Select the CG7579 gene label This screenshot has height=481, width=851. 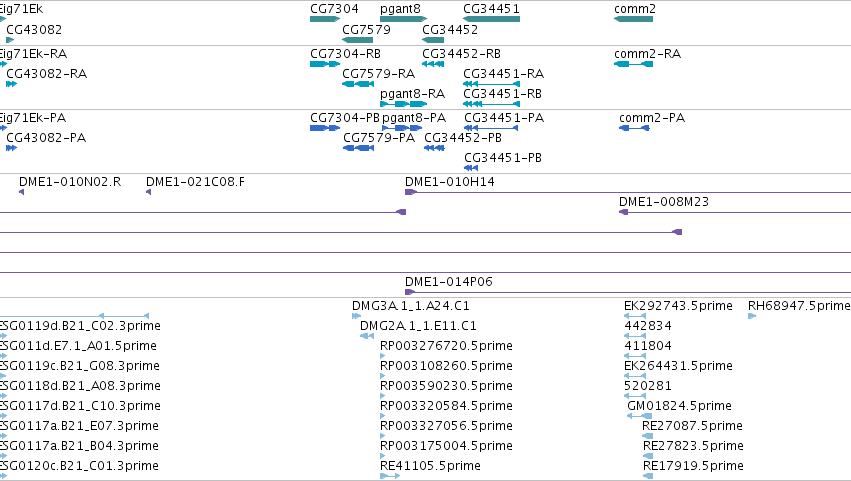tap(366, 29)
